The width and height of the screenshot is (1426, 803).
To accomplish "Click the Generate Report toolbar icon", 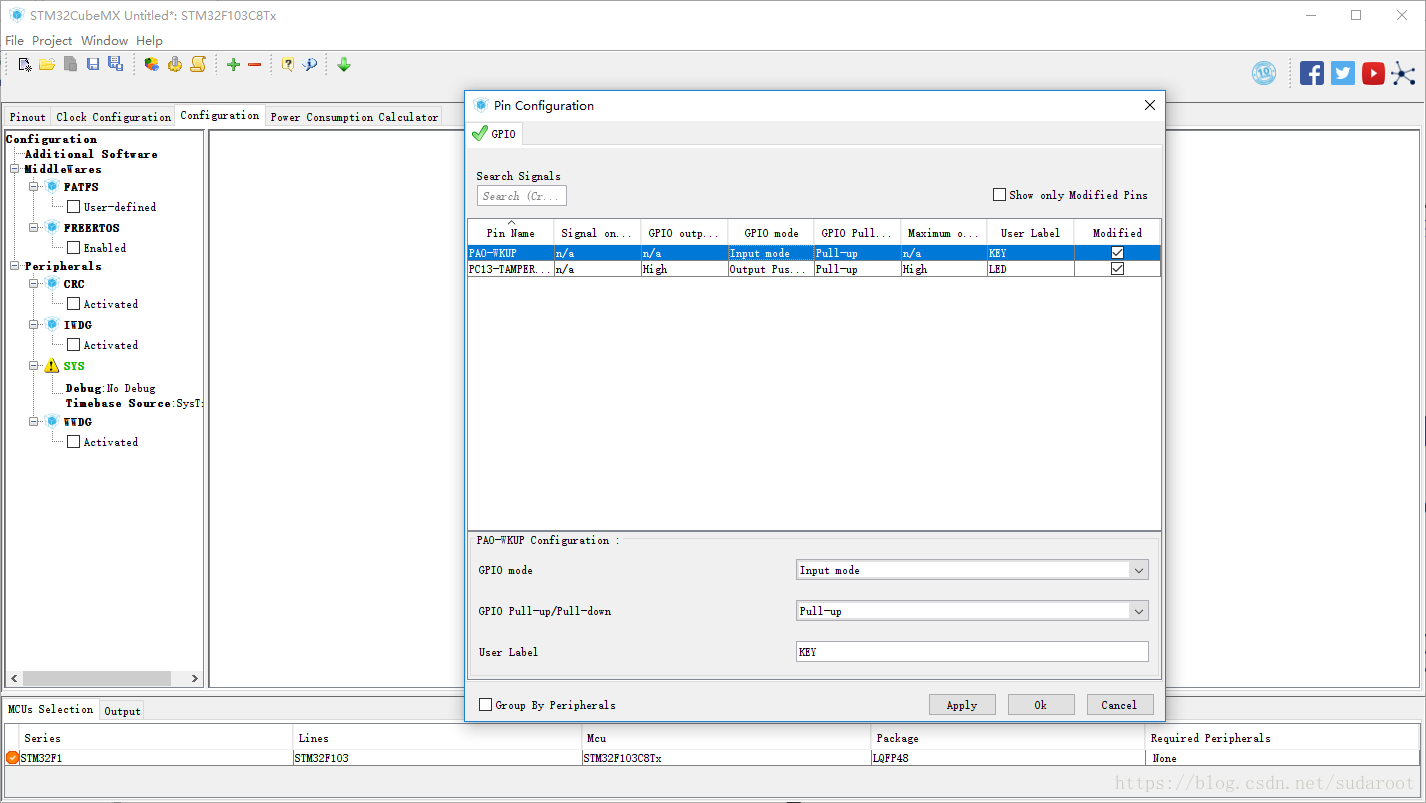I will [x=151, y=64].
